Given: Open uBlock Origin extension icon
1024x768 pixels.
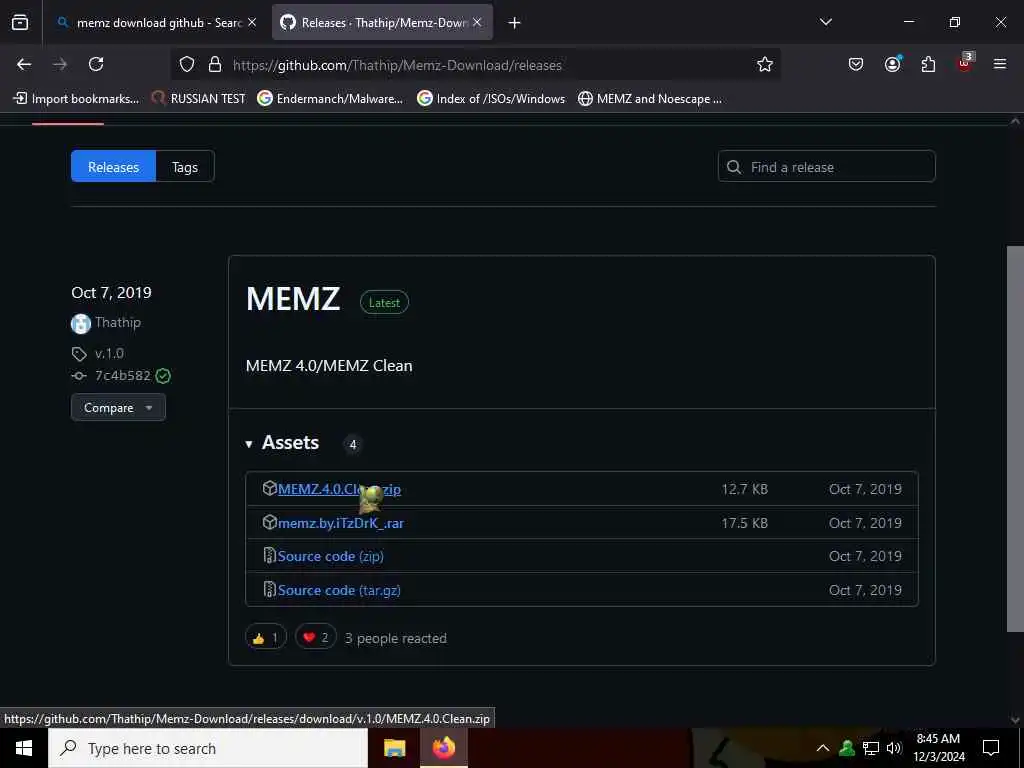Looking at the screenshot, I should [965, 63].
